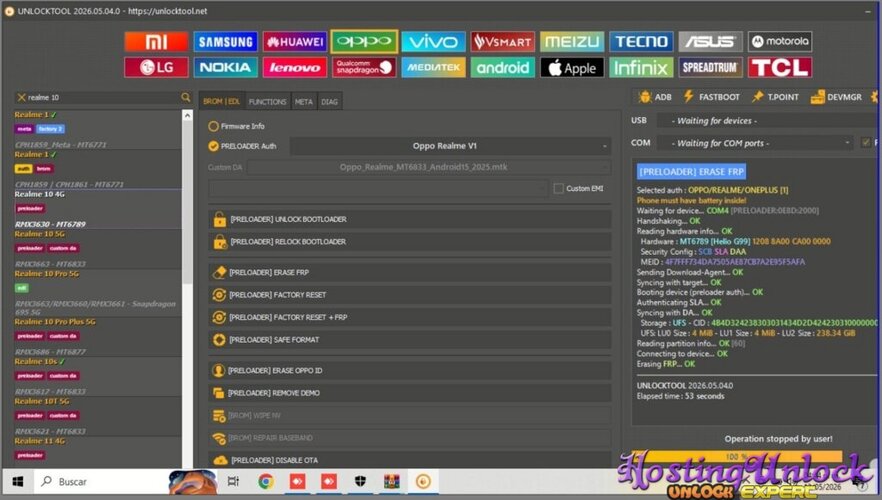Viewport: 882px width, 500px height.
Task: Click [PRELOADER] ERASE FRP button
Action: click(410, 272)
